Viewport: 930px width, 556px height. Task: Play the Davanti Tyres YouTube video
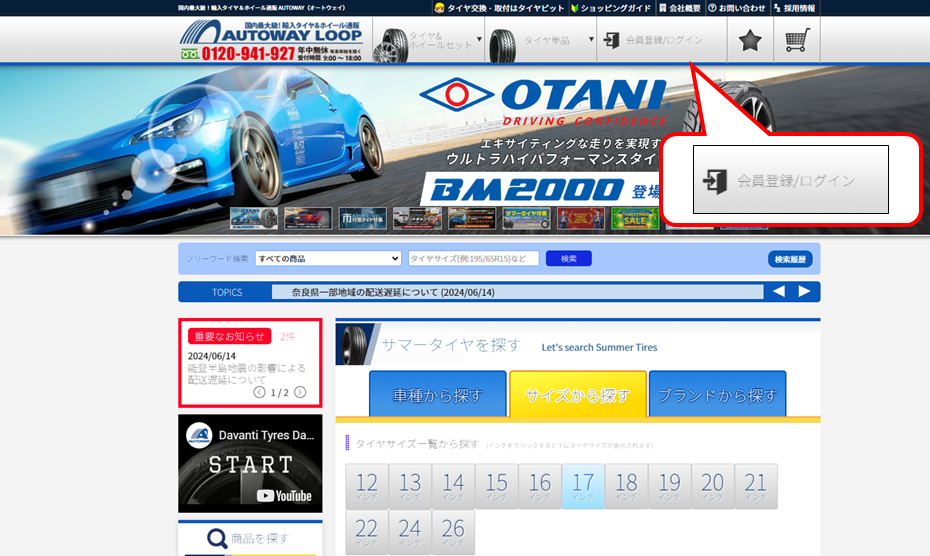250,463
